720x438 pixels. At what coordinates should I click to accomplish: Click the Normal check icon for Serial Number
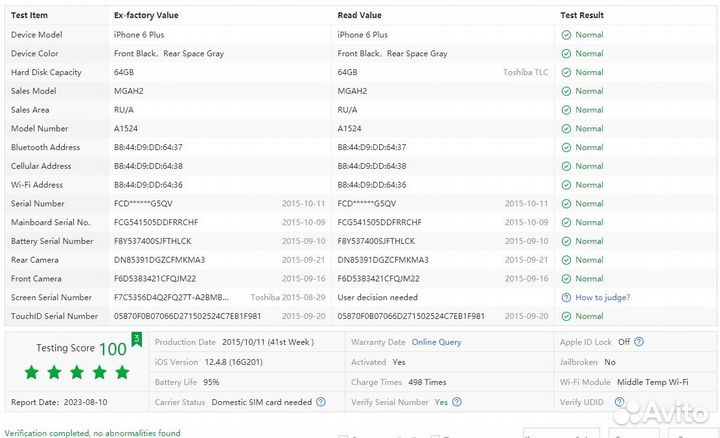[566, 204]
